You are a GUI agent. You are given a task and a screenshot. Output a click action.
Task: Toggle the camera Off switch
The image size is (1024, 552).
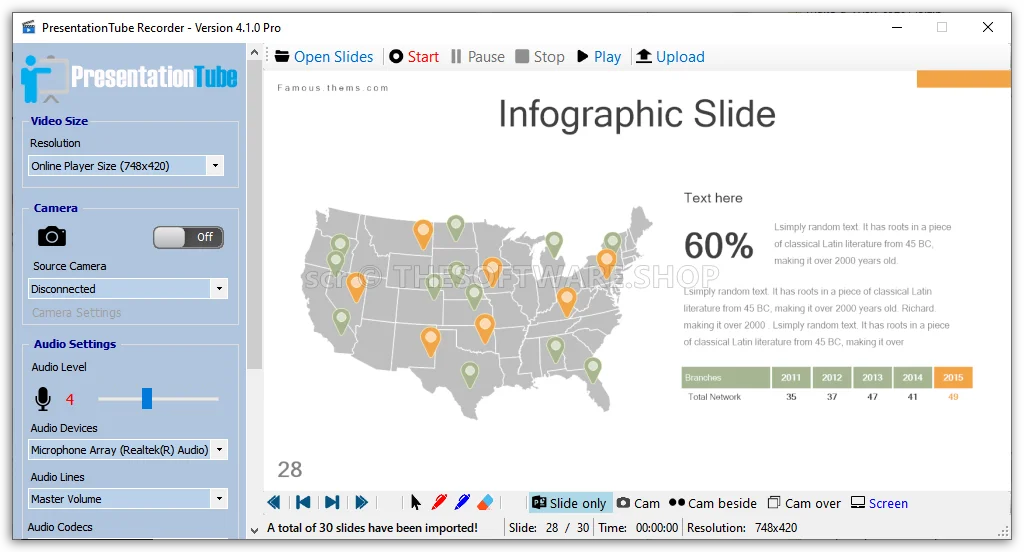188,237
